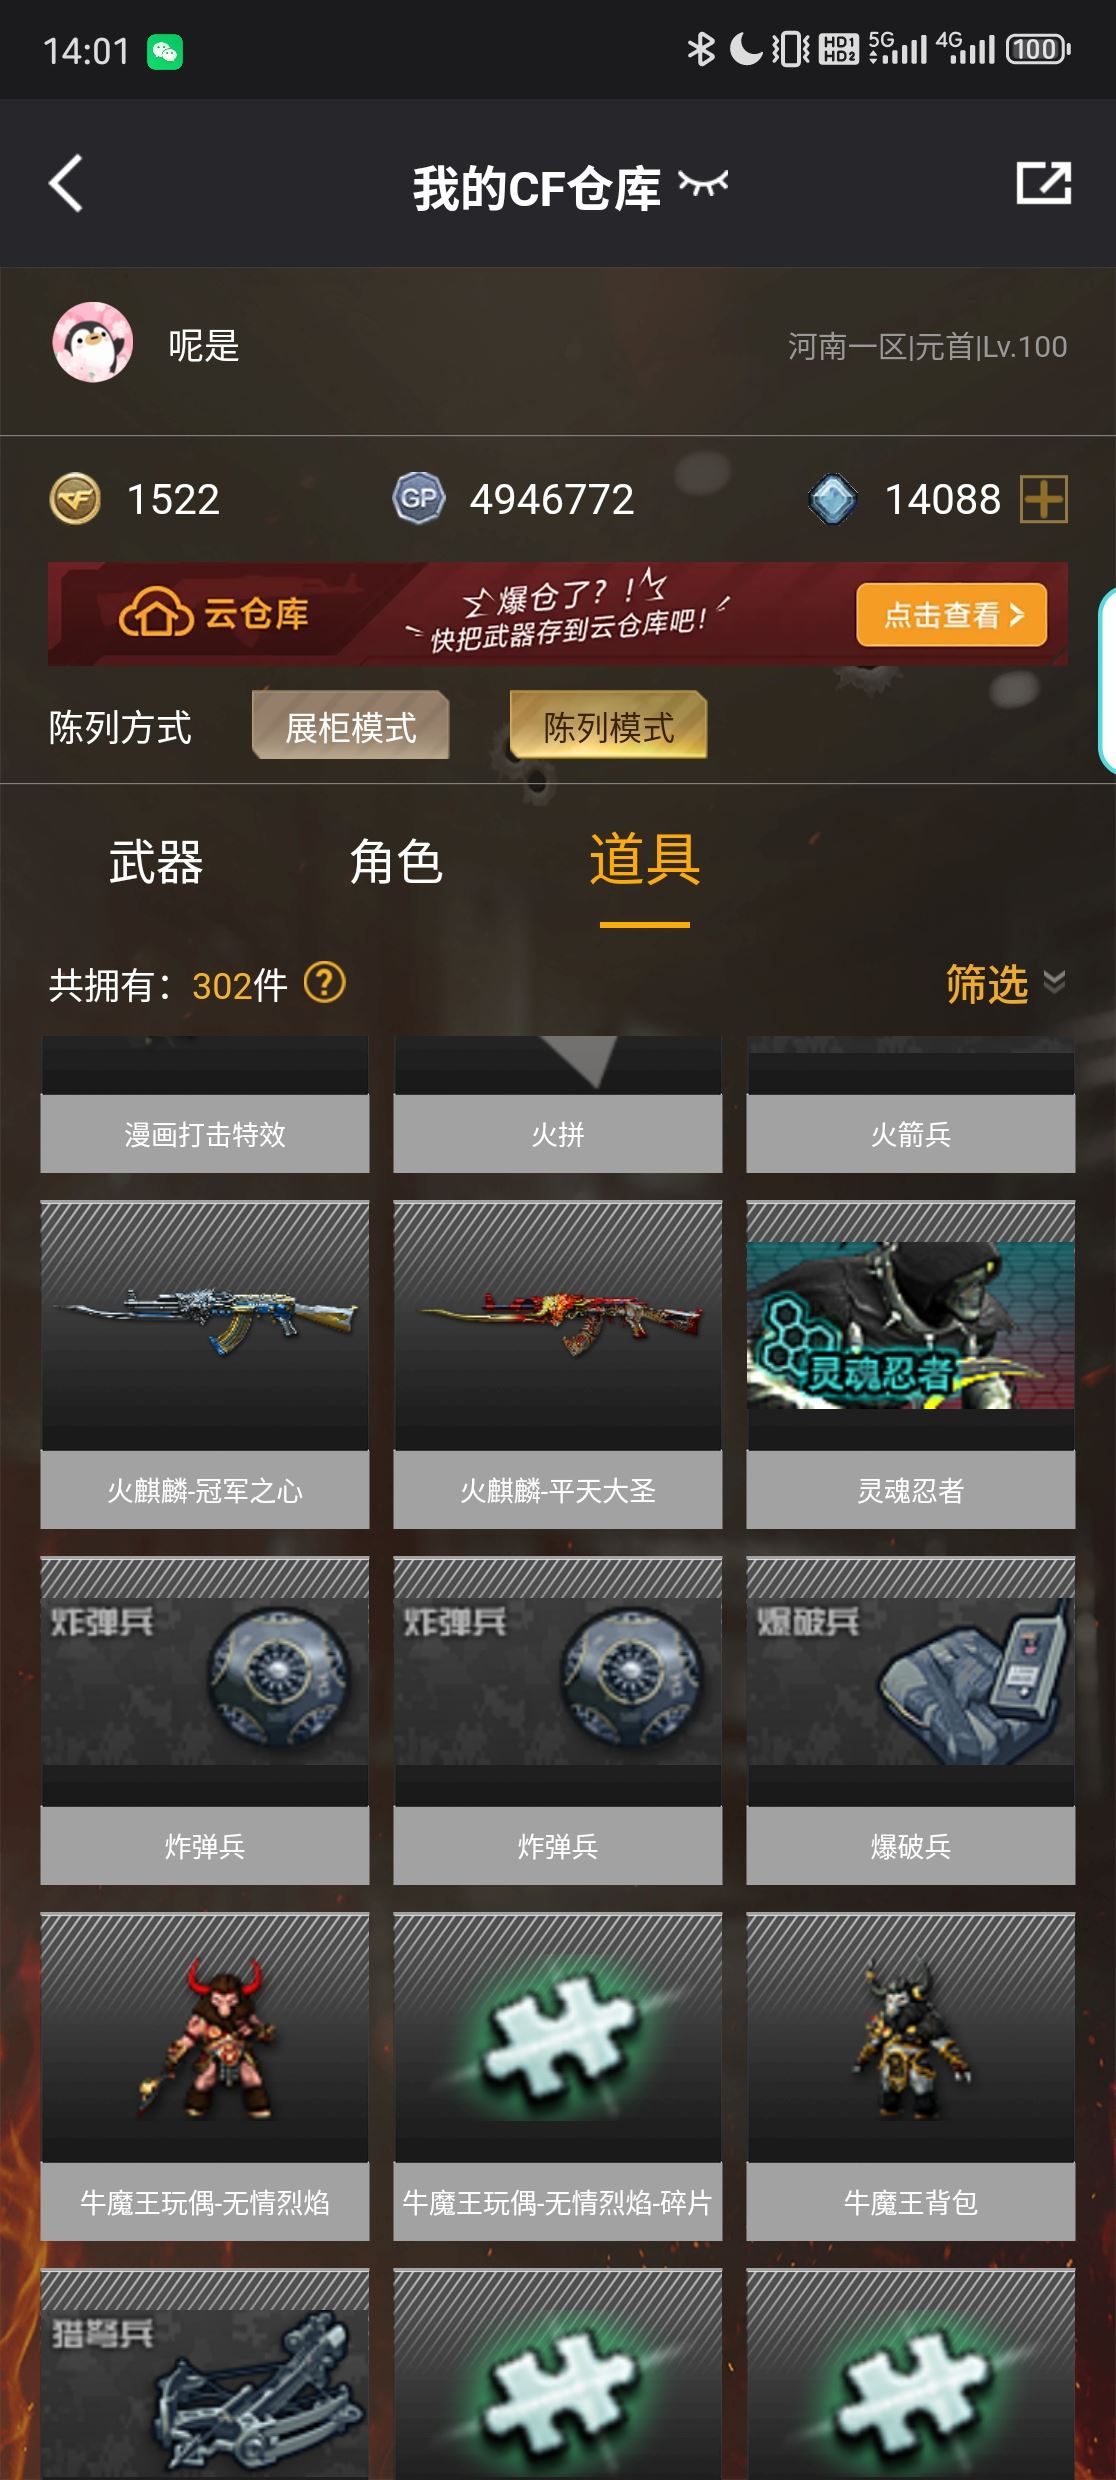Tap the penguin avatar picture
Image resolution: width=1116 pixels, height=2480 pixels.
[x=93, y=343]
